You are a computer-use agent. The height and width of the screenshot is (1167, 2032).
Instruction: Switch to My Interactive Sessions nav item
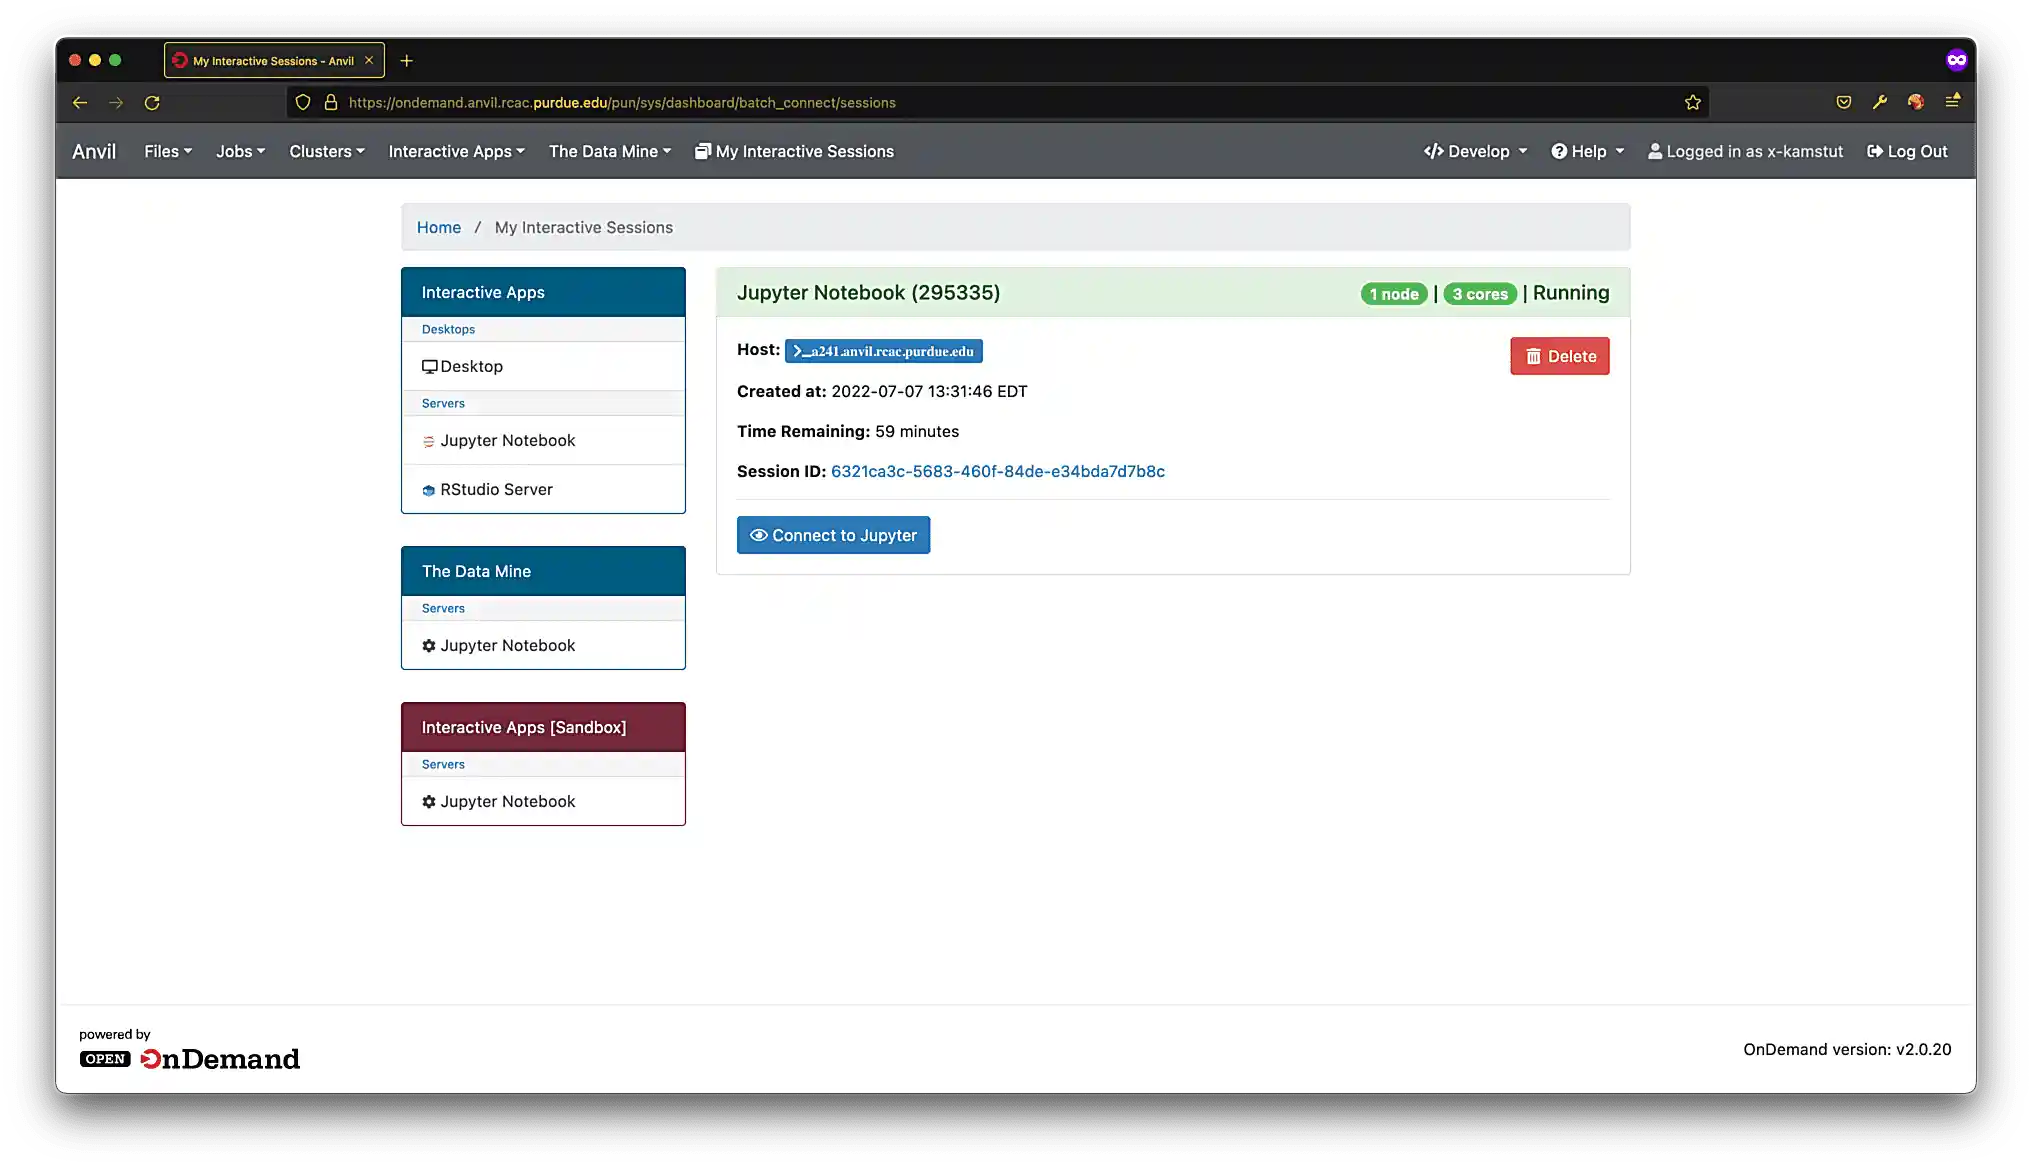point(795,151)
